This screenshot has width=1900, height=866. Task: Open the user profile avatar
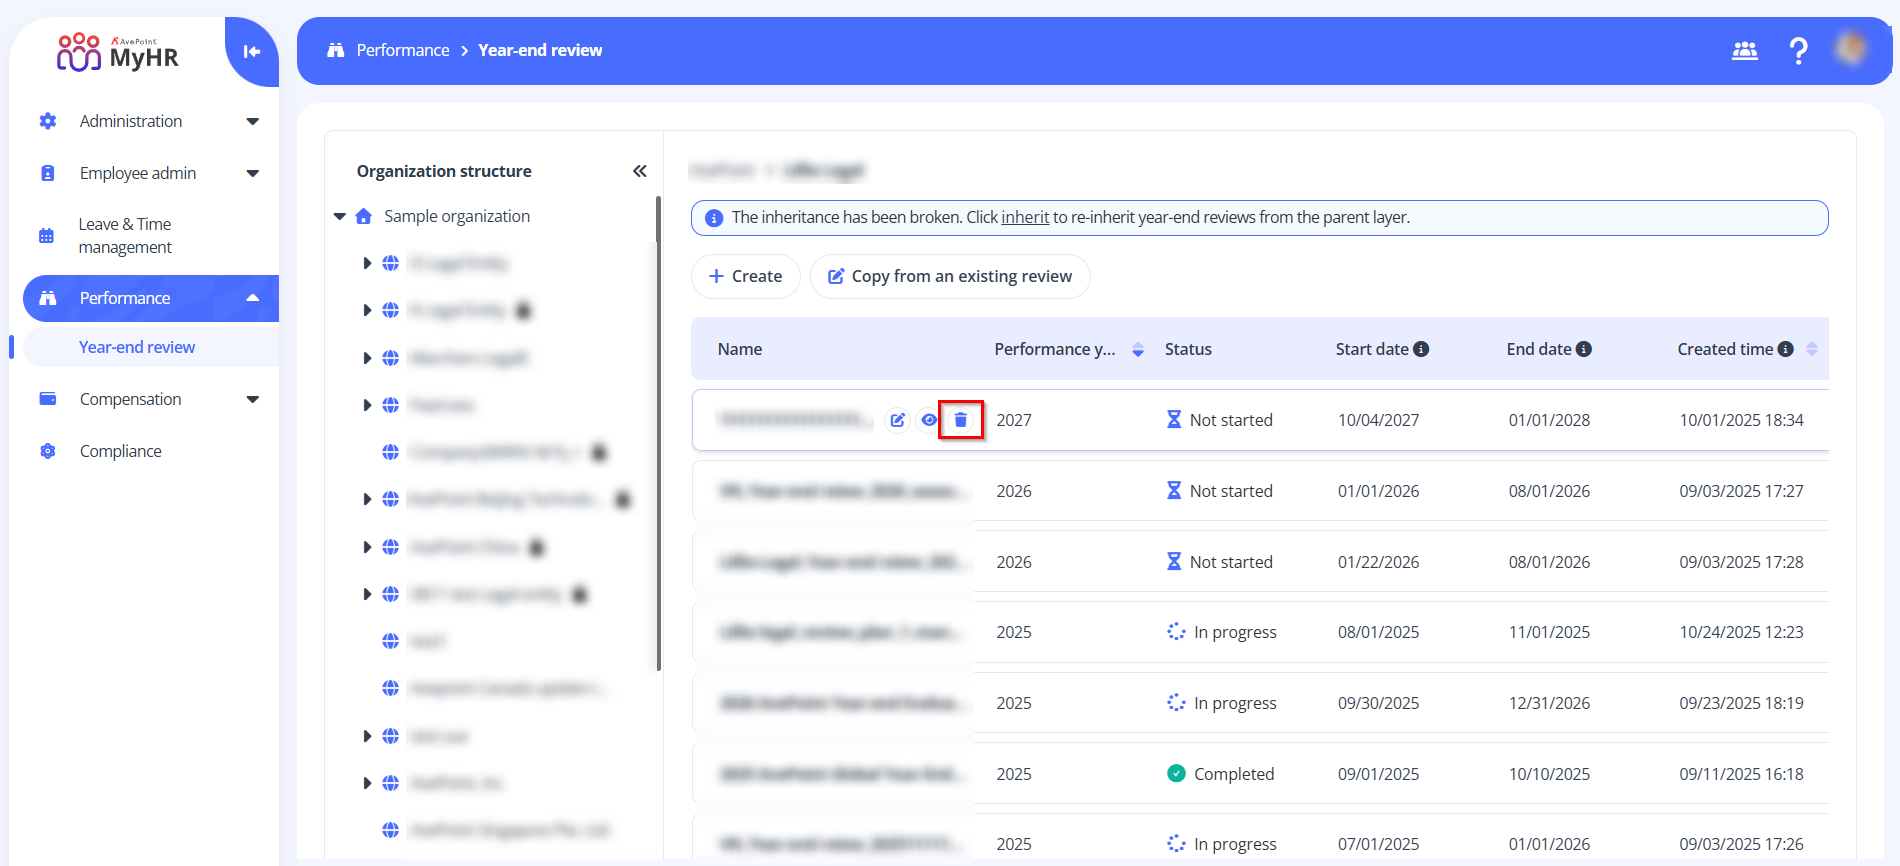(x=1851, y=48)
